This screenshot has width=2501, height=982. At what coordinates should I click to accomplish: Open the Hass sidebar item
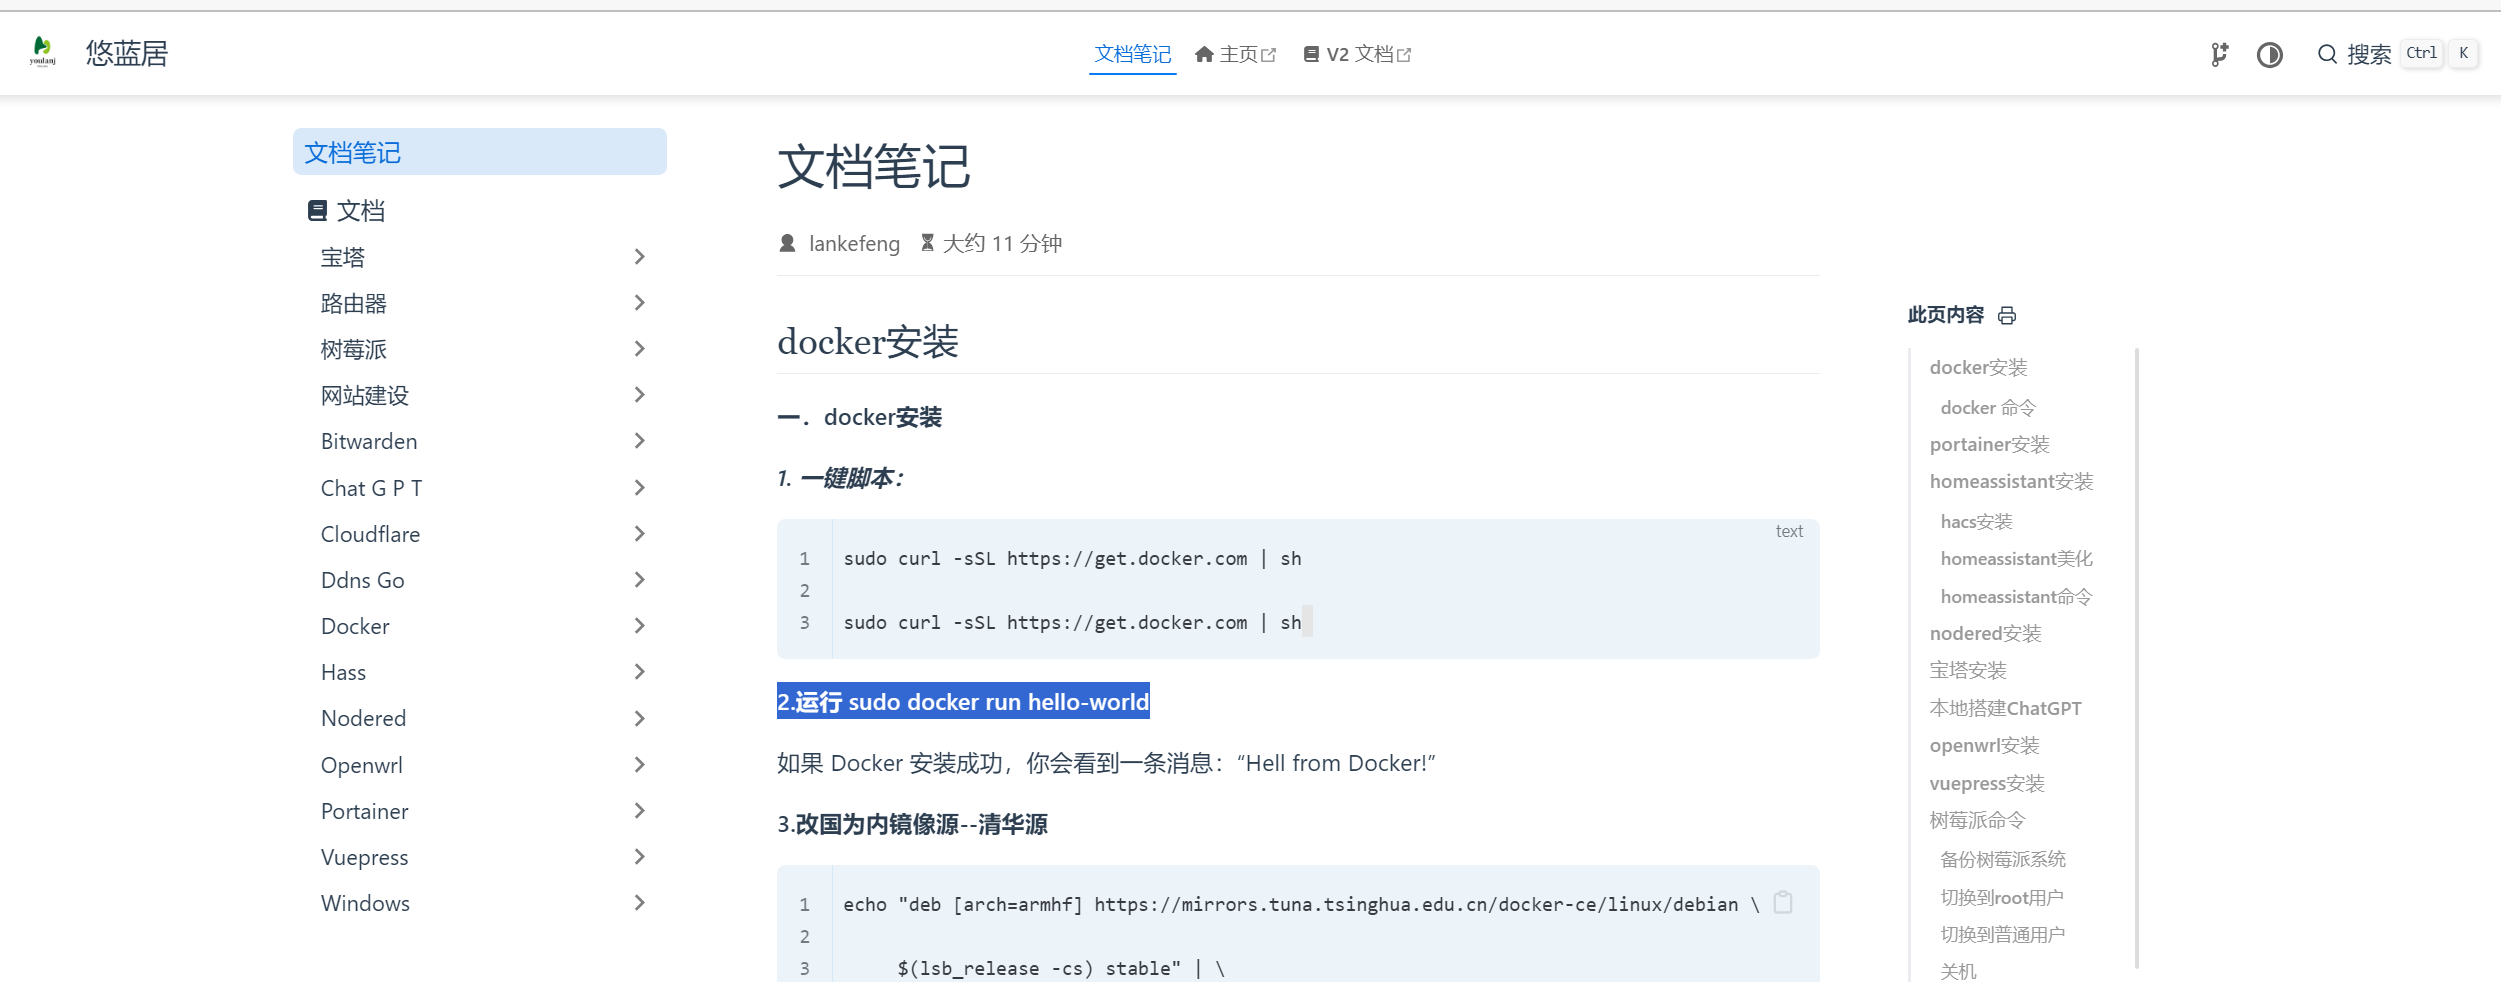(482, 672)
